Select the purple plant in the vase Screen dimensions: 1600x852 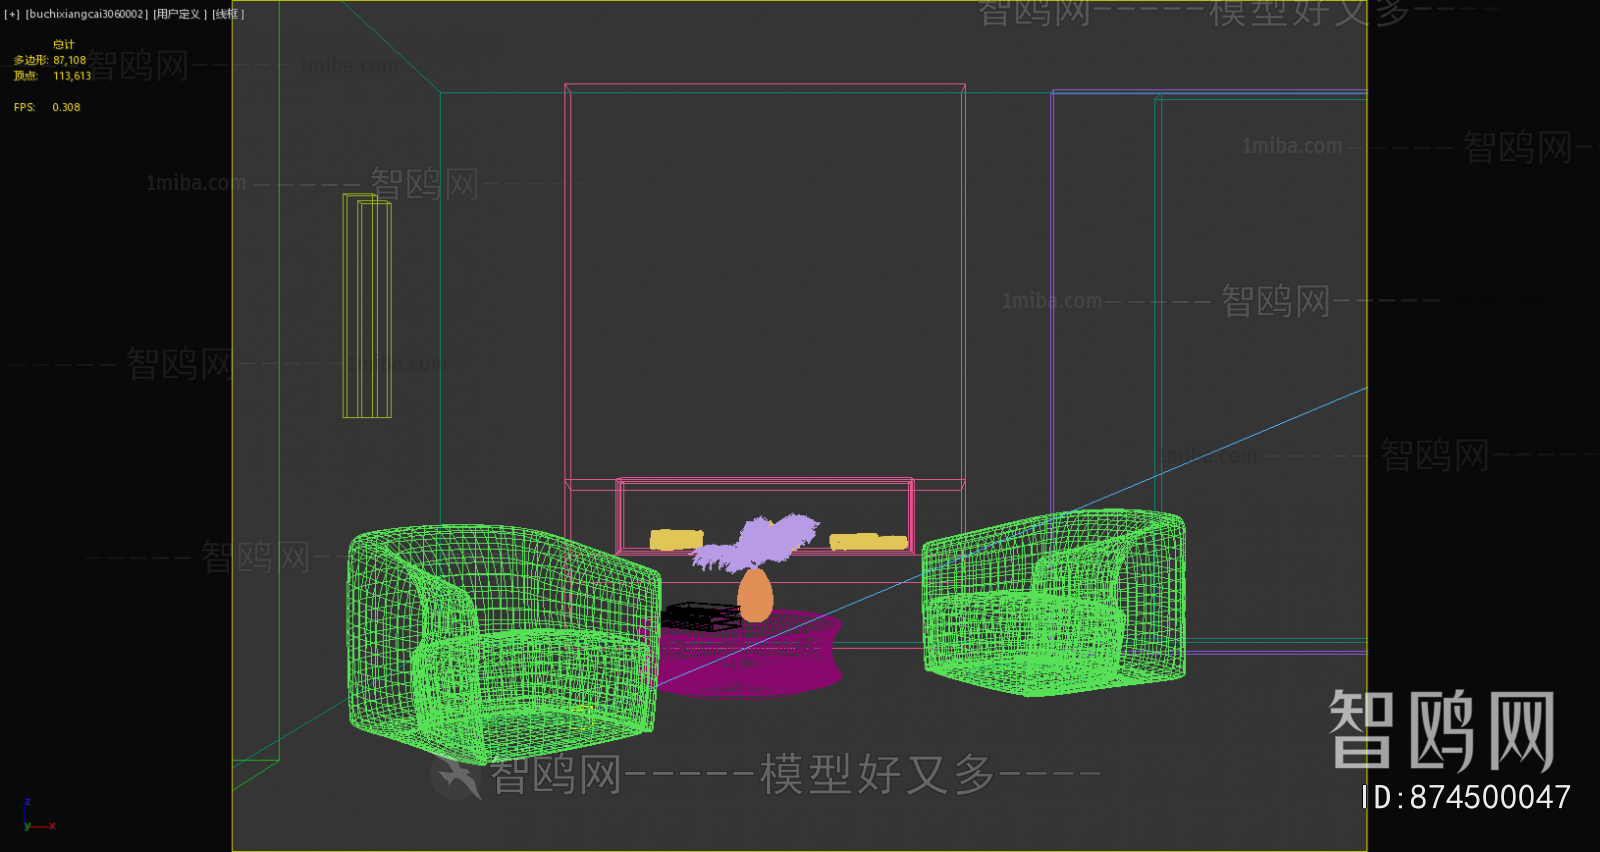pos(756,541)
